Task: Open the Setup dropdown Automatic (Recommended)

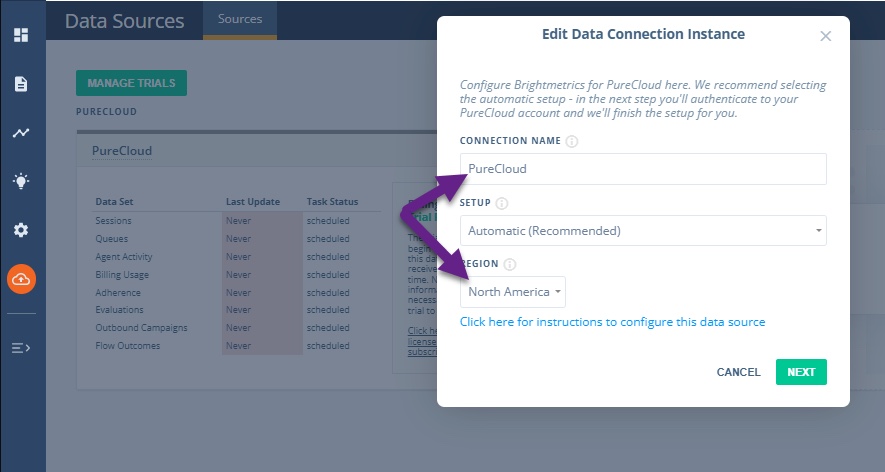Action: (x=643, y=230)
